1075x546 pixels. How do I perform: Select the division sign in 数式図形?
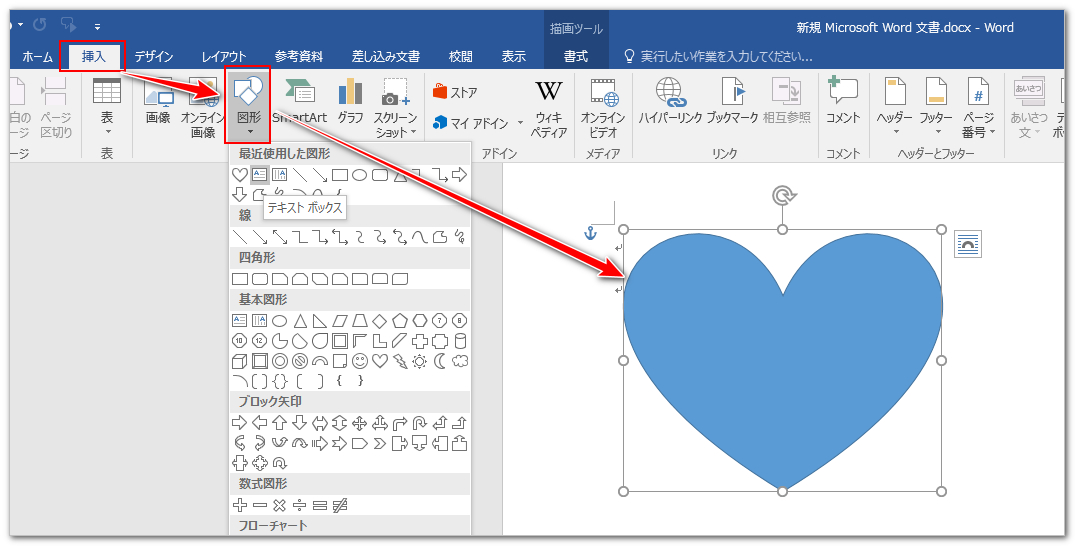[x=300, y=506]
